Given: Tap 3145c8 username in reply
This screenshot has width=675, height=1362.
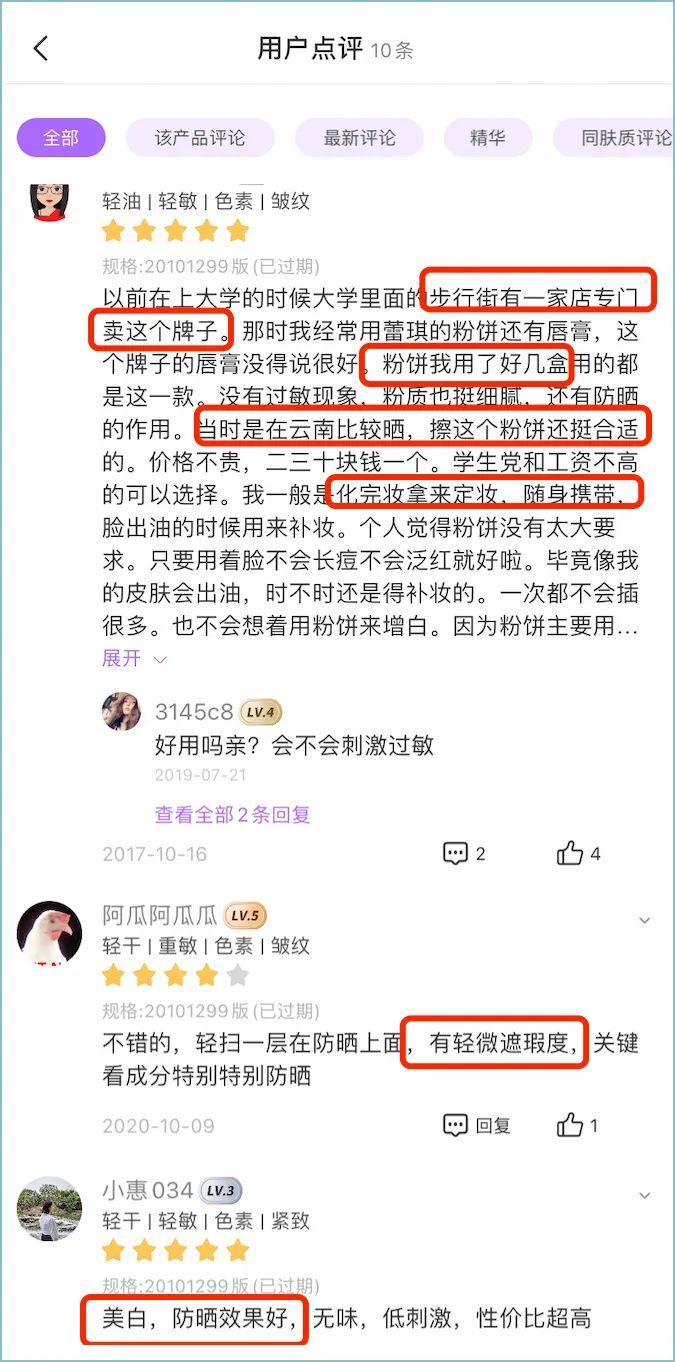Looking at the screenshot, I should (194, 711).
